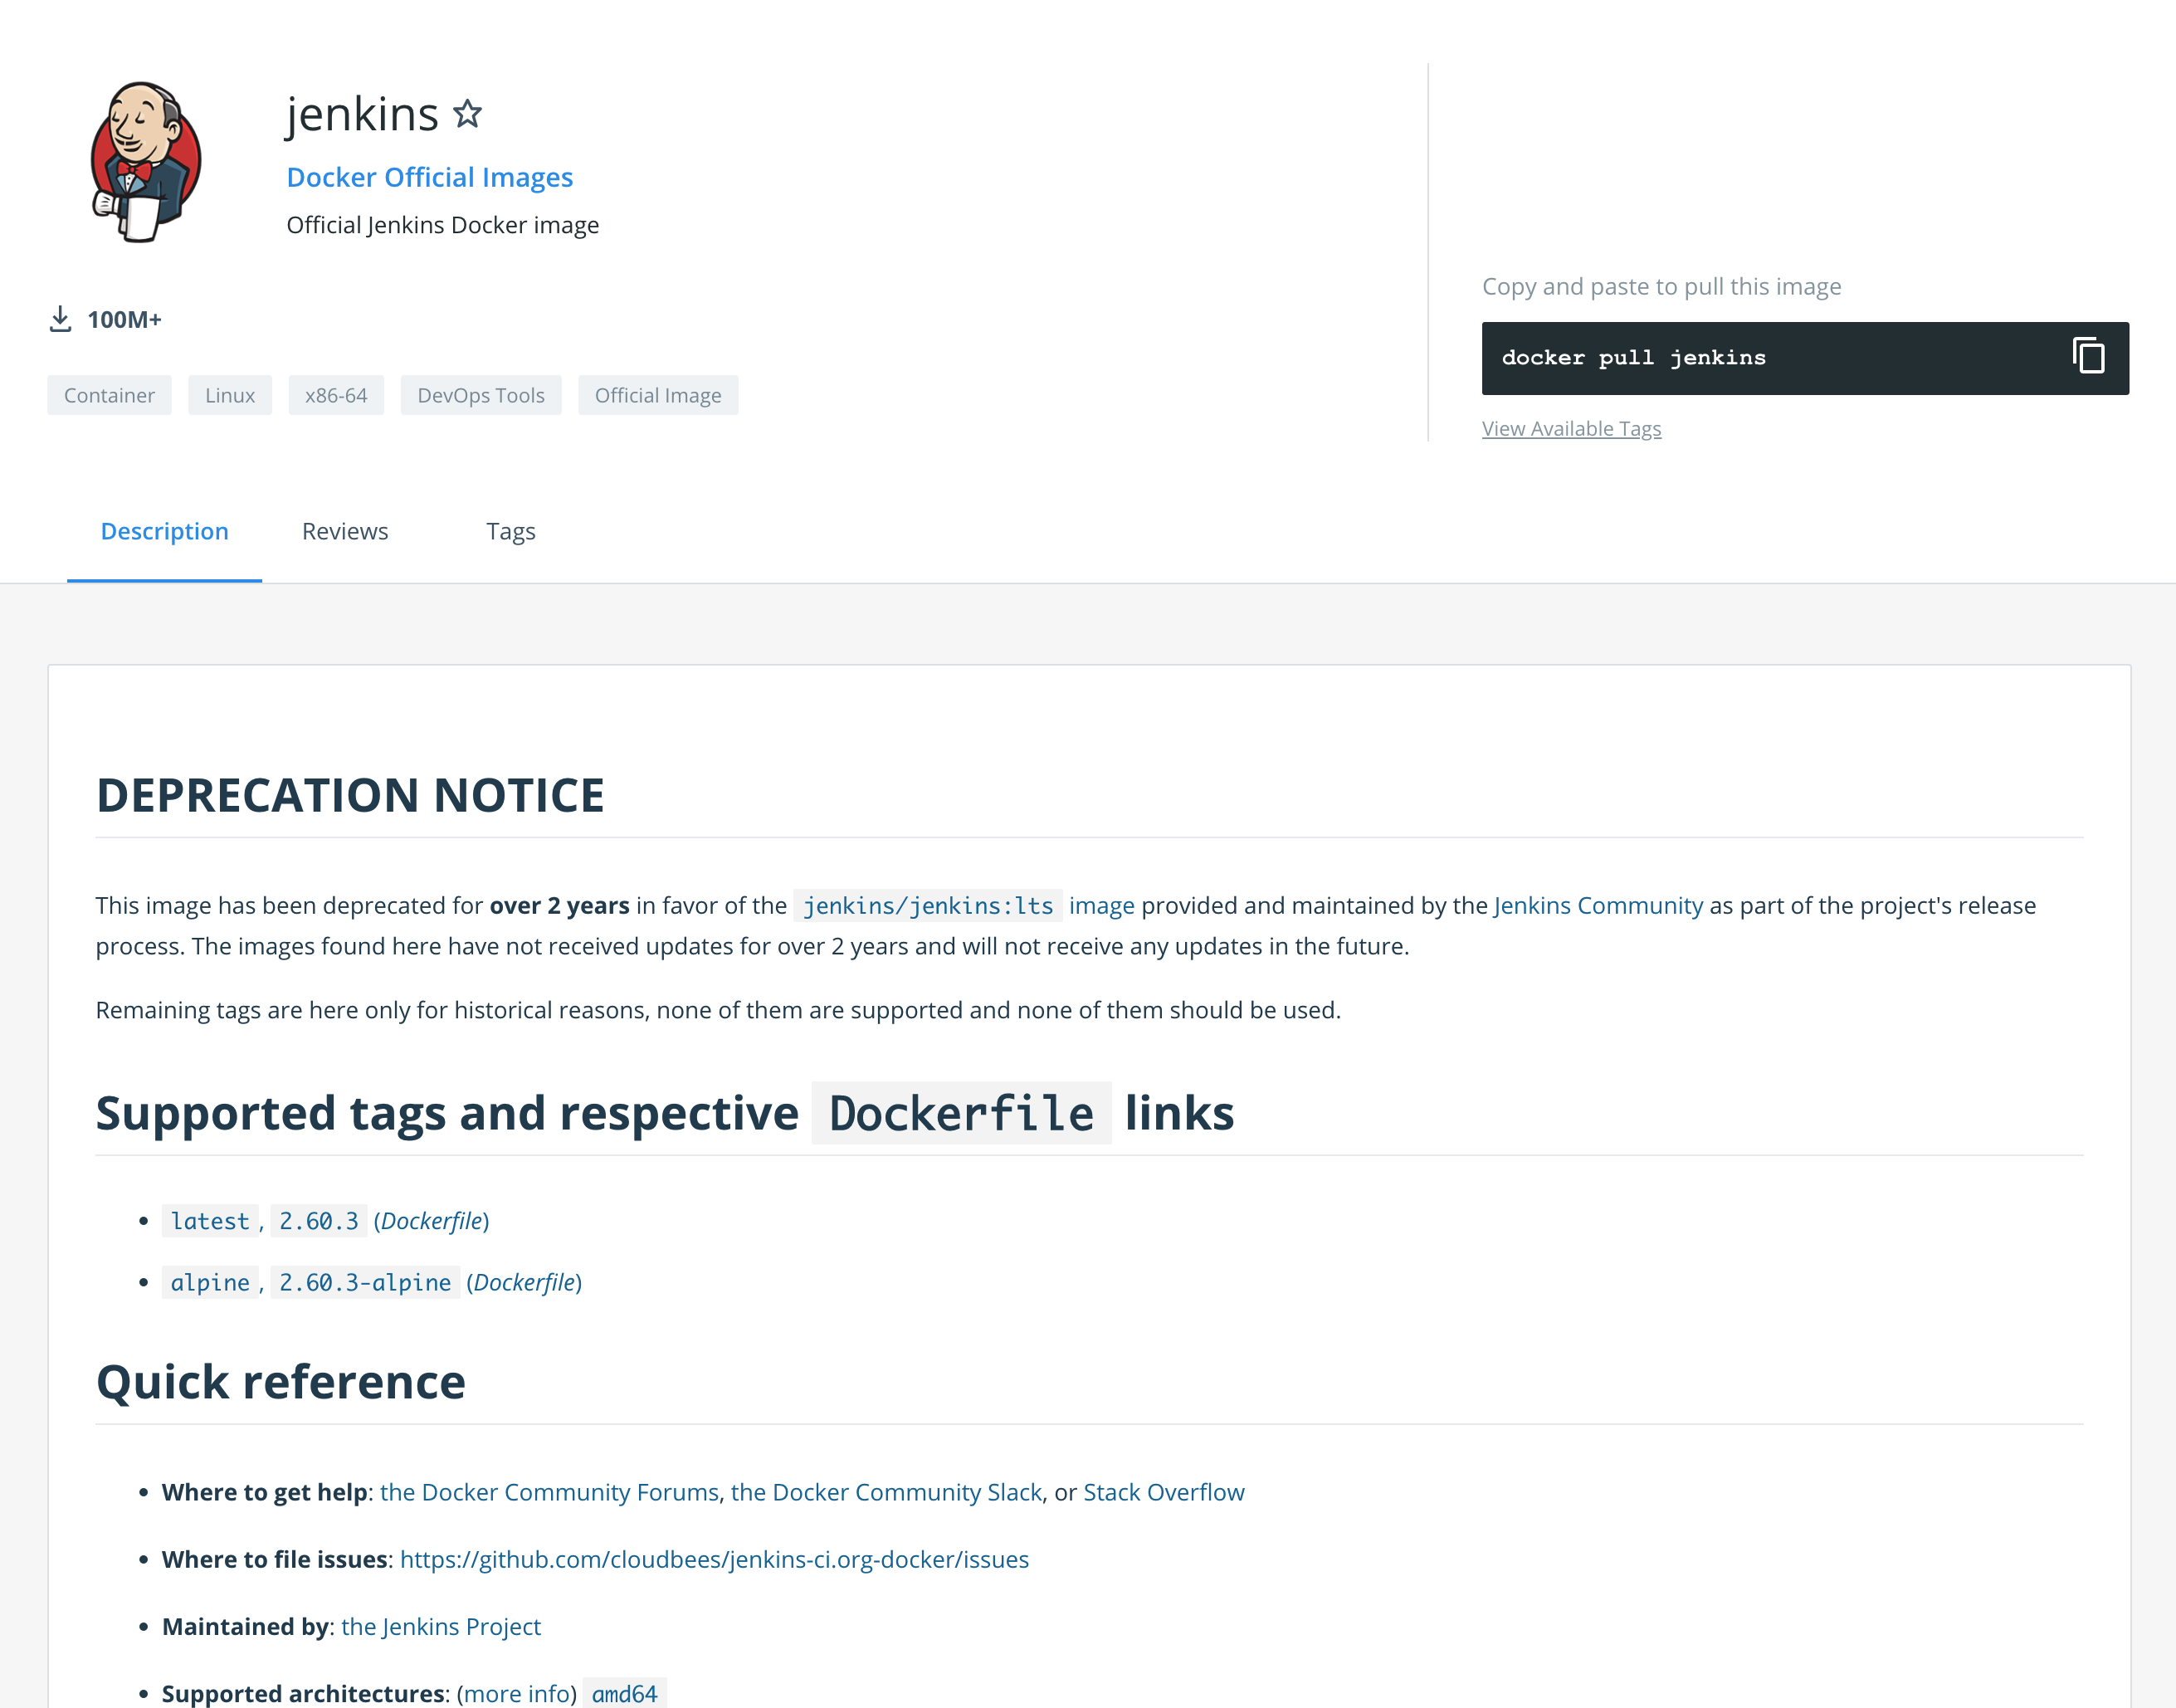Click the Container category chip
Viewport: 2176px width, 1708px height.
click(x=109, y=395)
